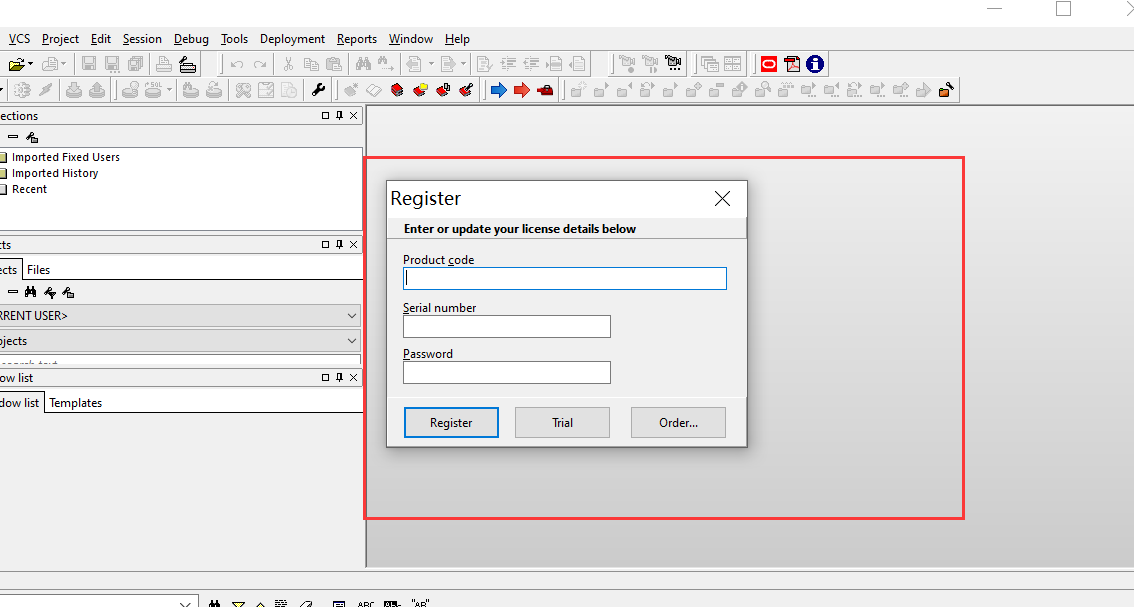This screenshot has height=607, width=1134.
Task: Float the Objects panel using square icon
Action: [325, 245]
